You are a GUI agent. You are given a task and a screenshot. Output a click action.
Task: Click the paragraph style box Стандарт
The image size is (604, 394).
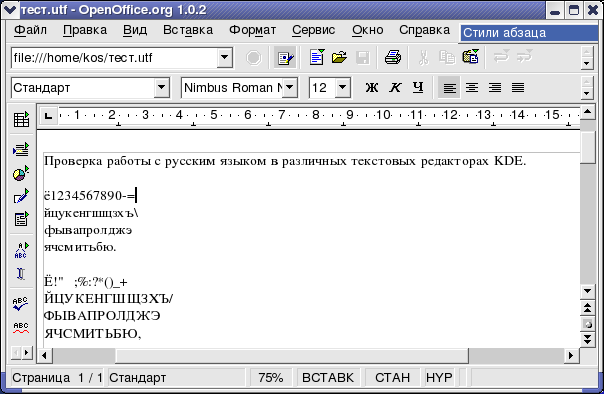tap(83, 88)
